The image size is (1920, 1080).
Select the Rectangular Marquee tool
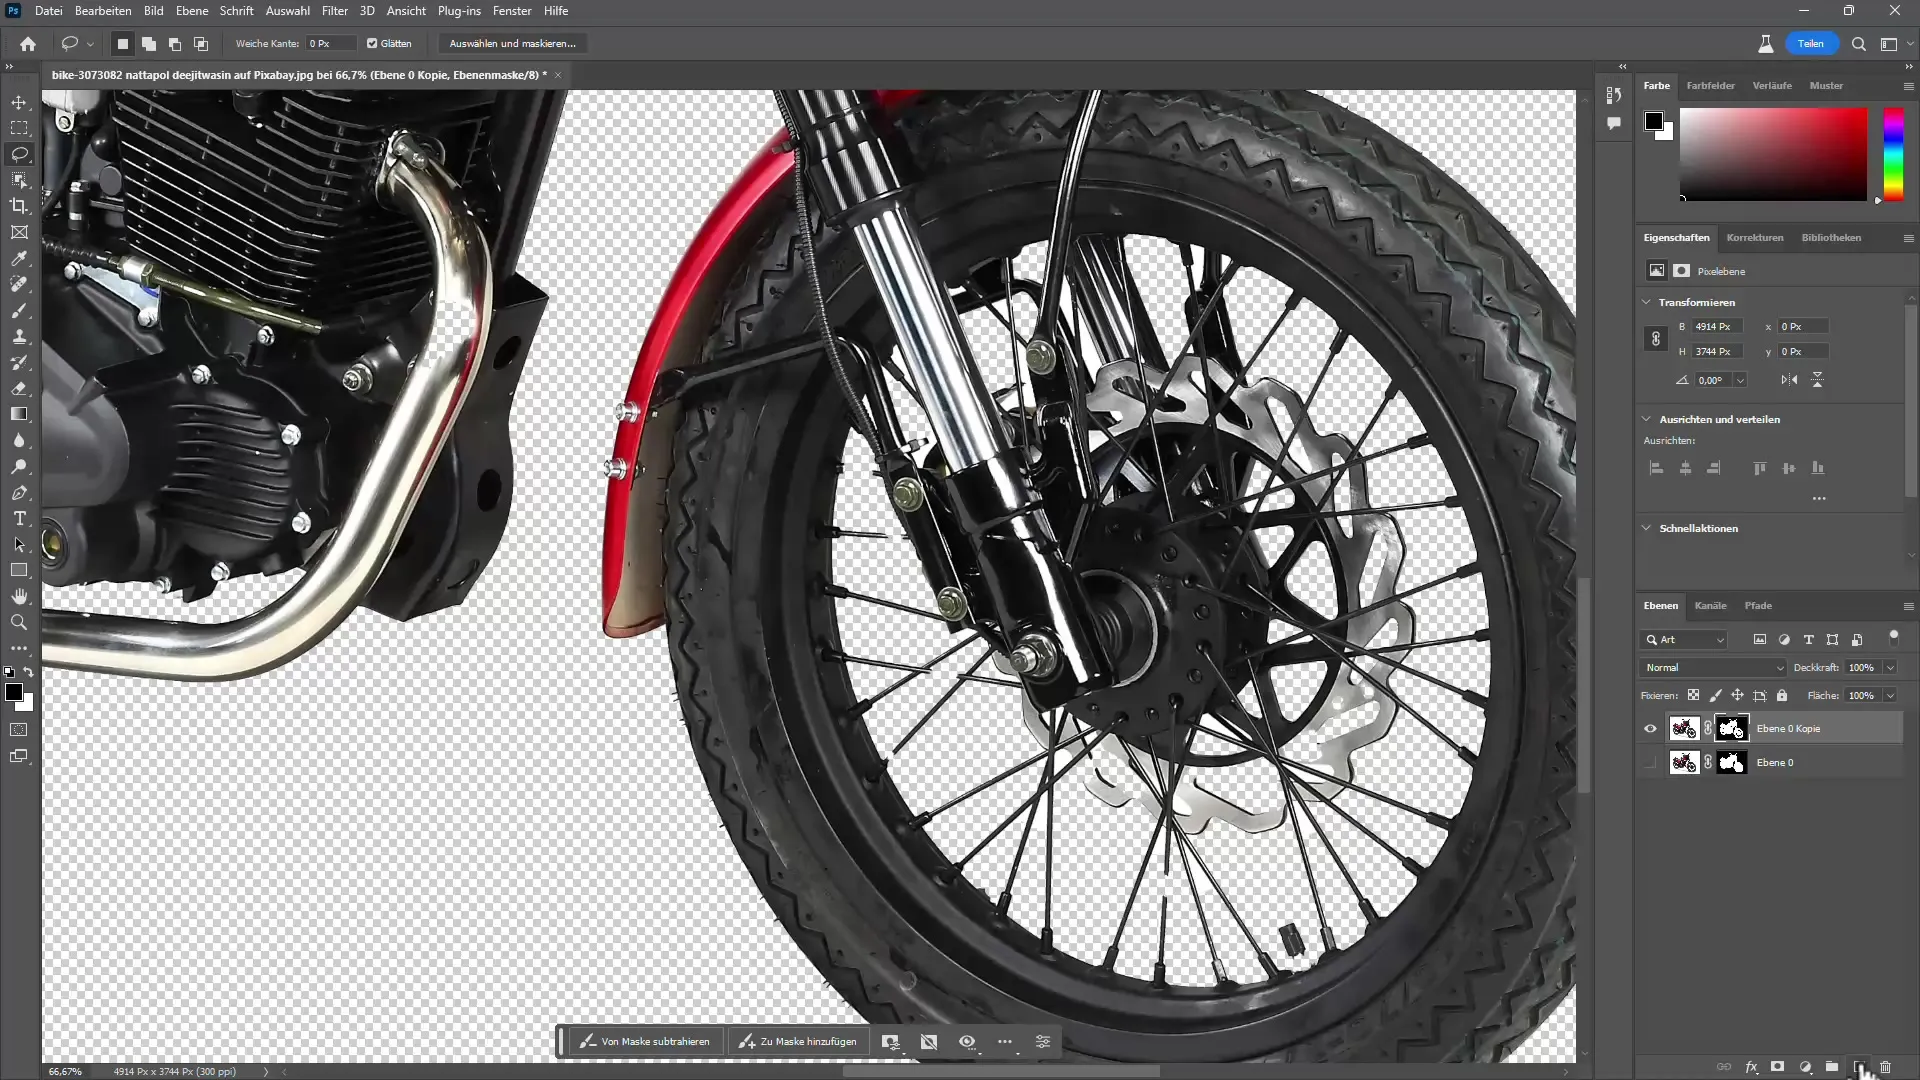19,128
